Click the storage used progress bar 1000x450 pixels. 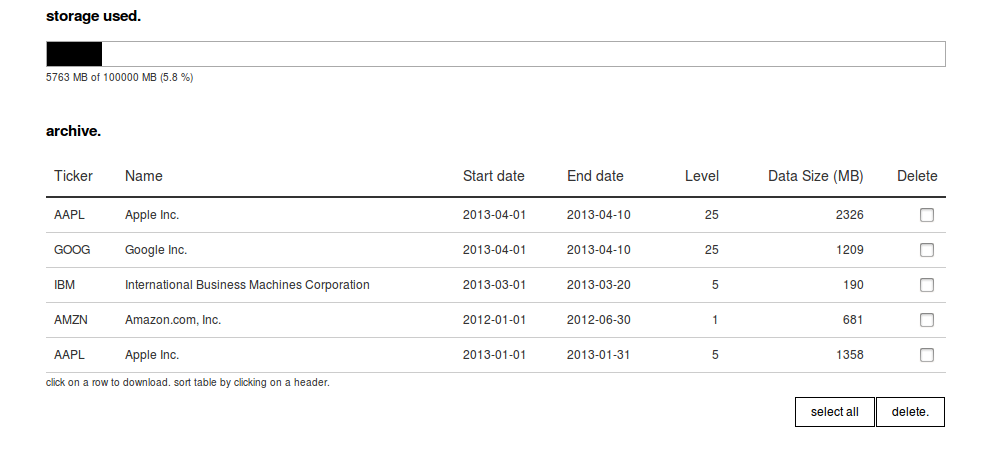click(495, 54)
